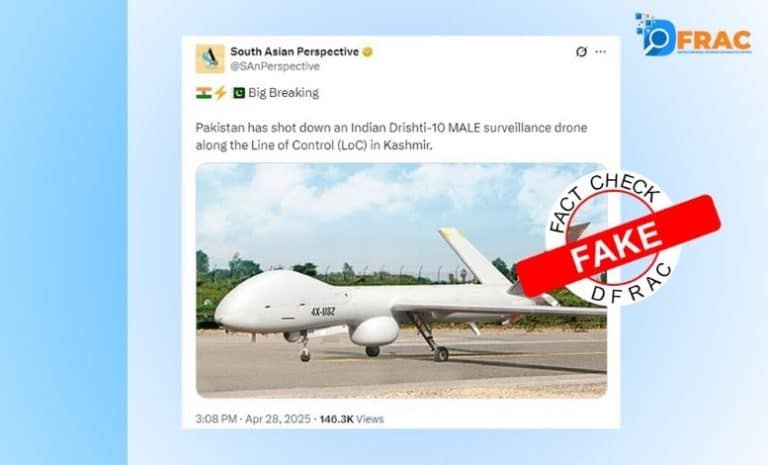This screenshot has width=768, height=465.
Task: Click the 4X-USZ marking on the drone
Action: 323,311
